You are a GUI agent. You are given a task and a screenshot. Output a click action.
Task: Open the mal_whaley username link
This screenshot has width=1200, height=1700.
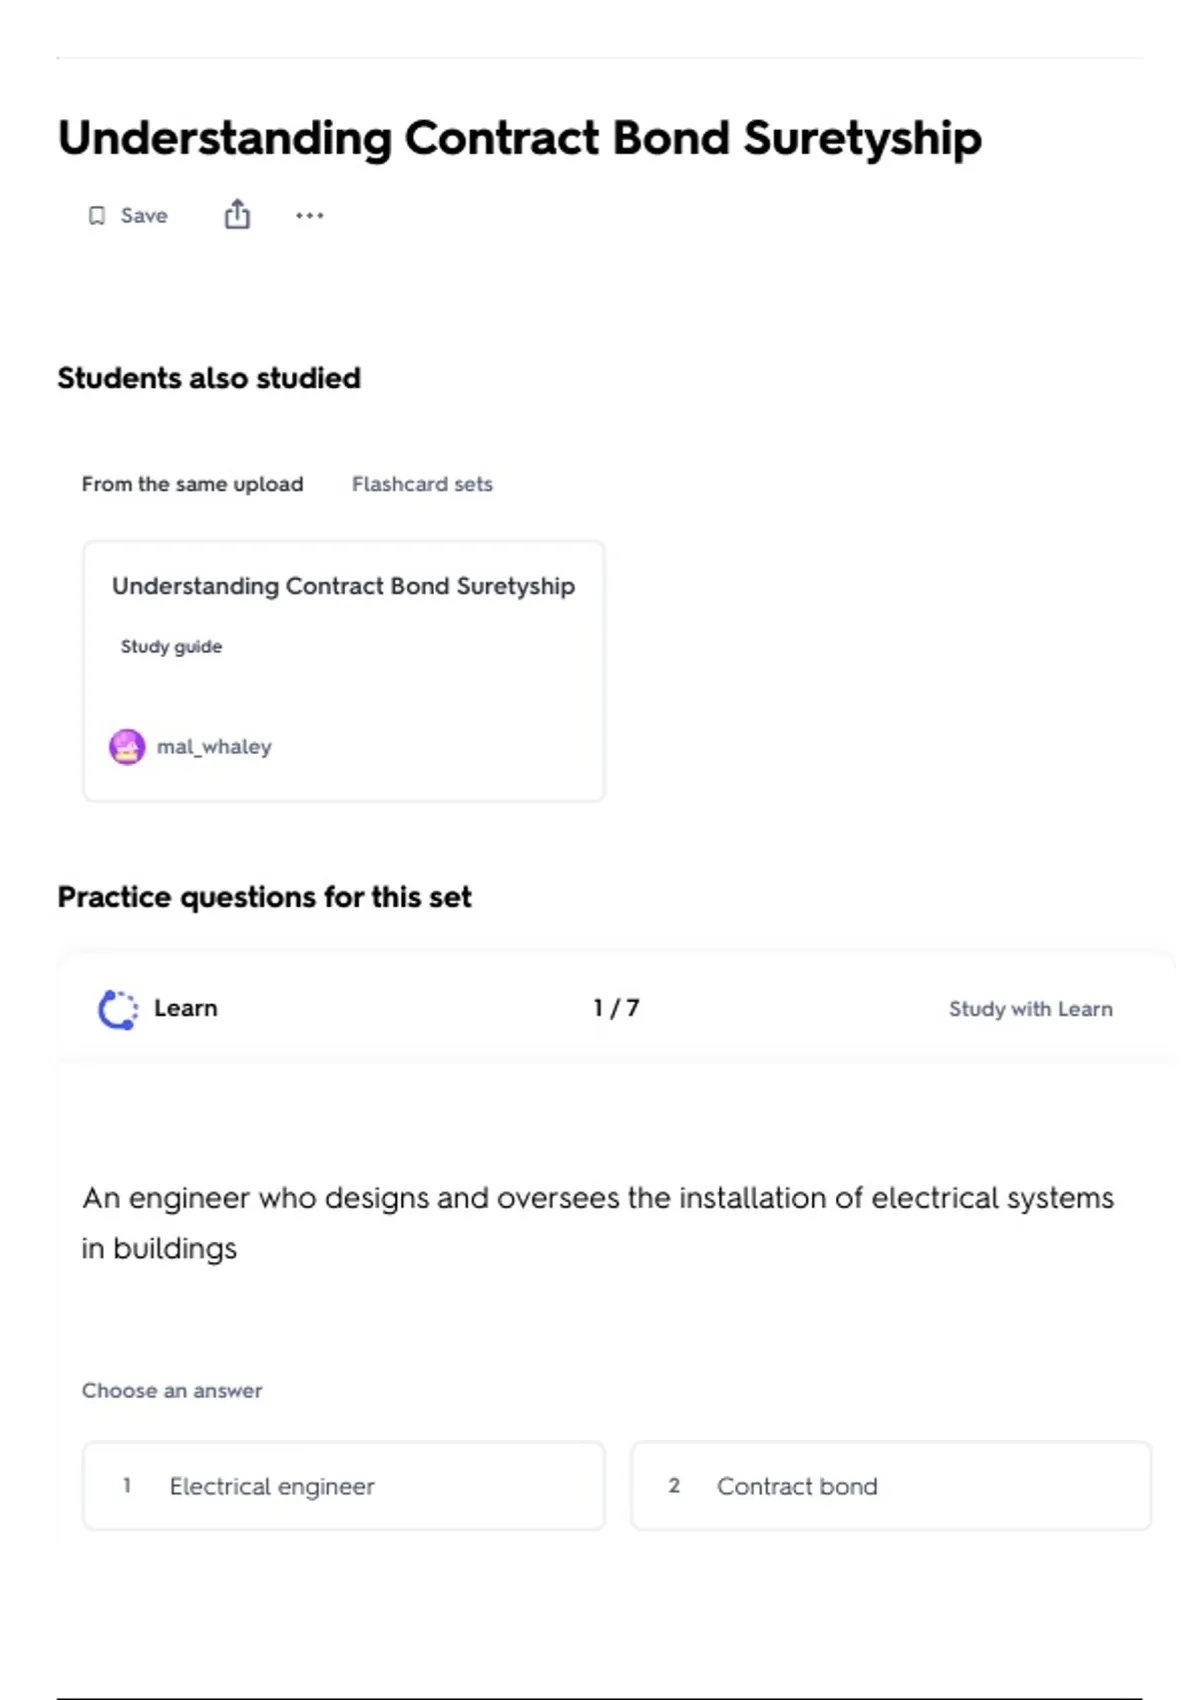click(214, 747)
